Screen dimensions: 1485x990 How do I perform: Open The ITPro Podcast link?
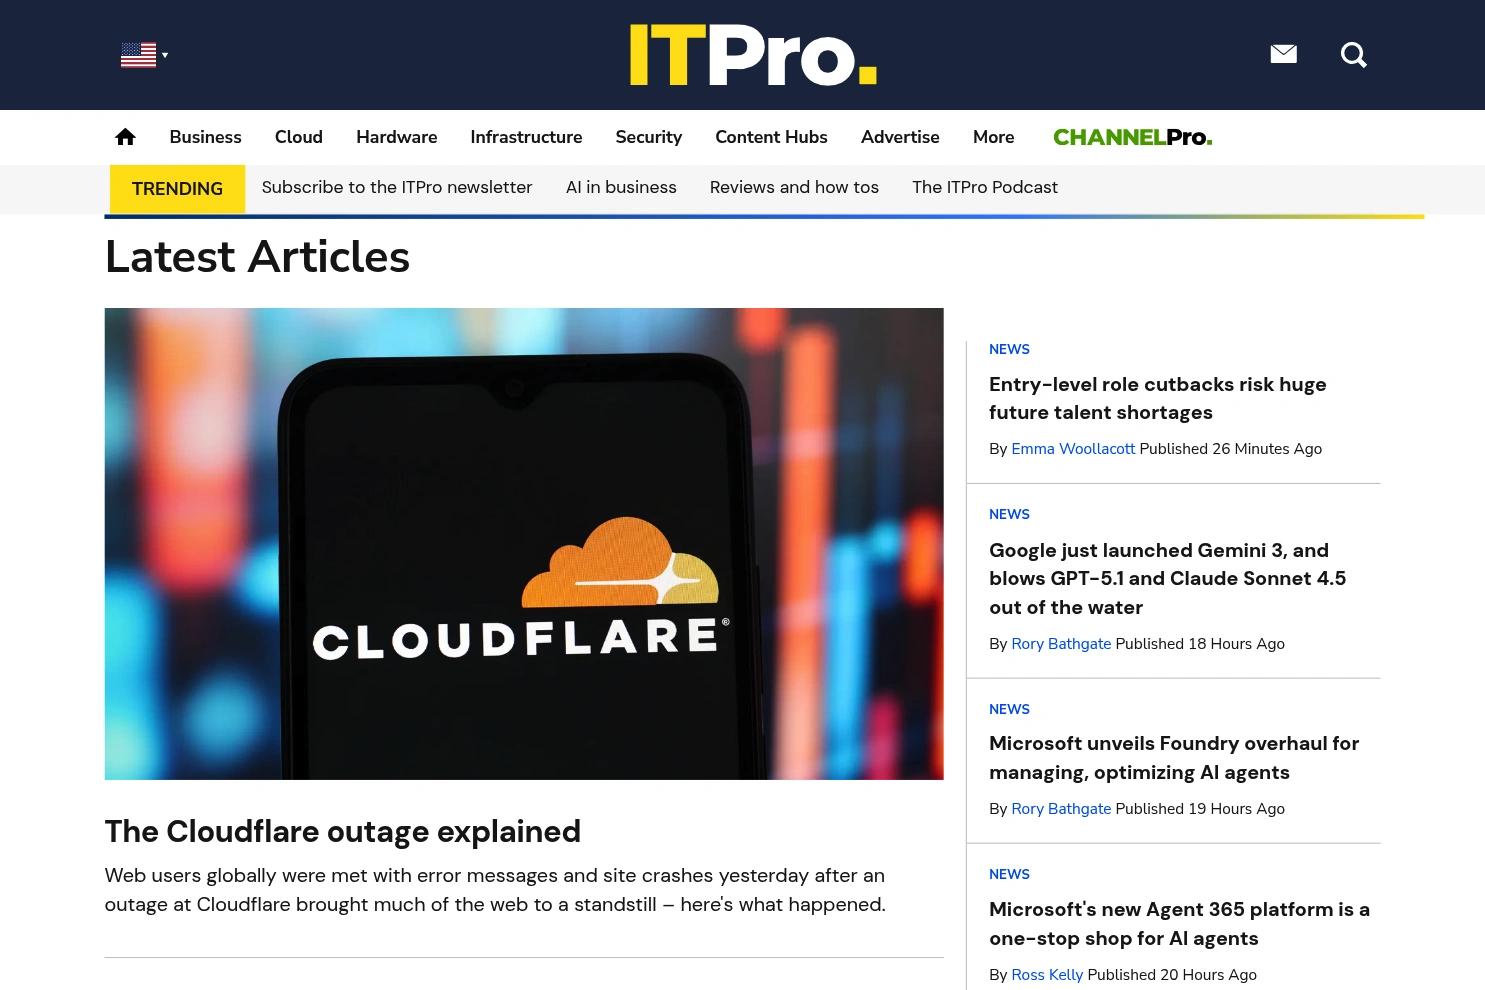(985, 187)
